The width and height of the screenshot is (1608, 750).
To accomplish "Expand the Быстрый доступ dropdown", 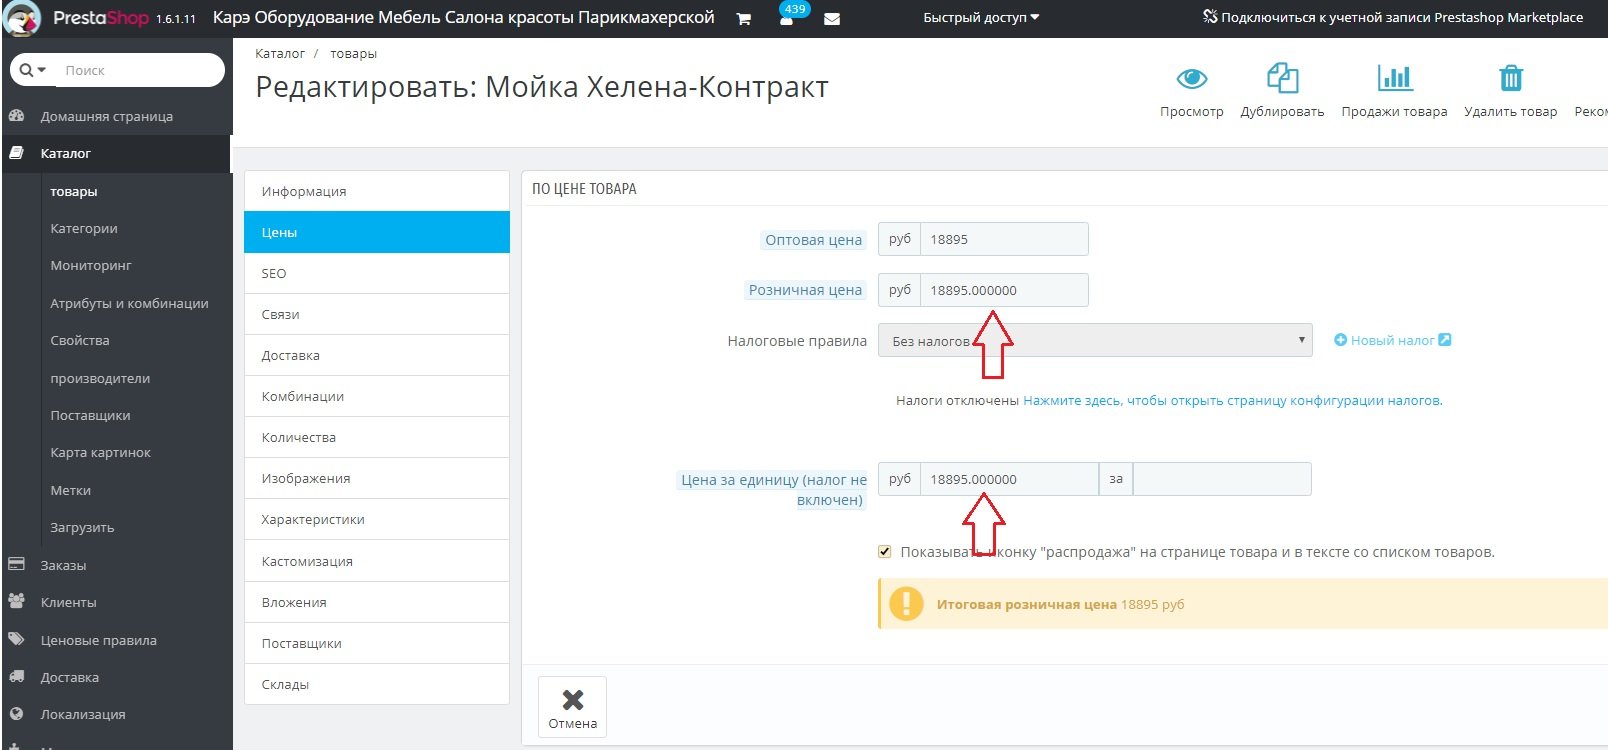I will tap(981, 17).
